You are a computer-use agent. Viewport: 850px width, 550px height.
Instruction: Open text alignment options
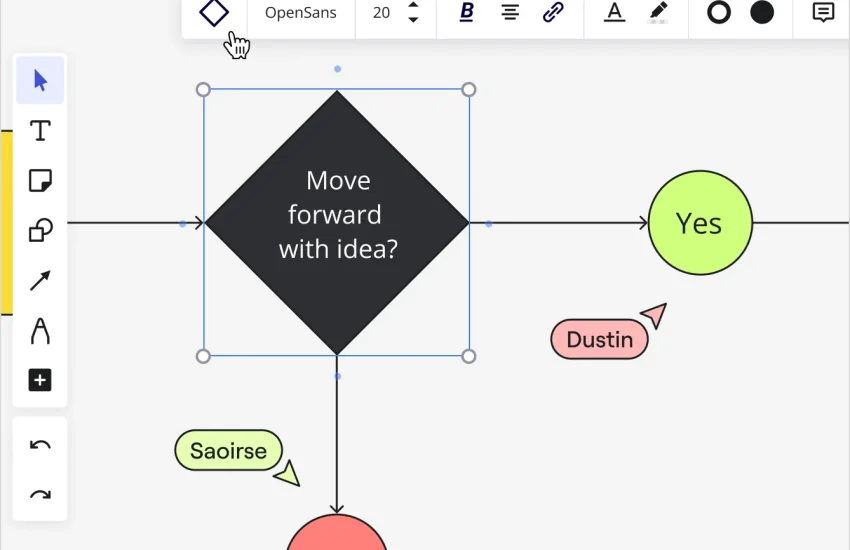[510, 13]
